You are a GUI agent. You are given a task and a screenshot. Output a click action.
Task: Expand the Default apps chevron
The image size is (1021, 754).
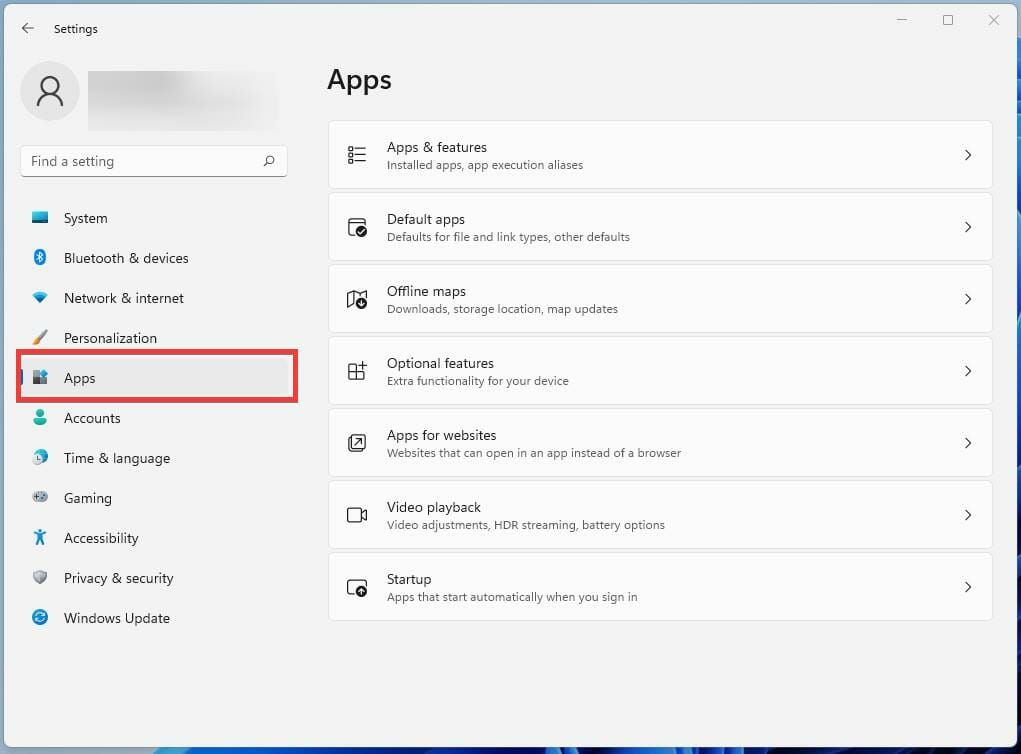click(967, 227)
